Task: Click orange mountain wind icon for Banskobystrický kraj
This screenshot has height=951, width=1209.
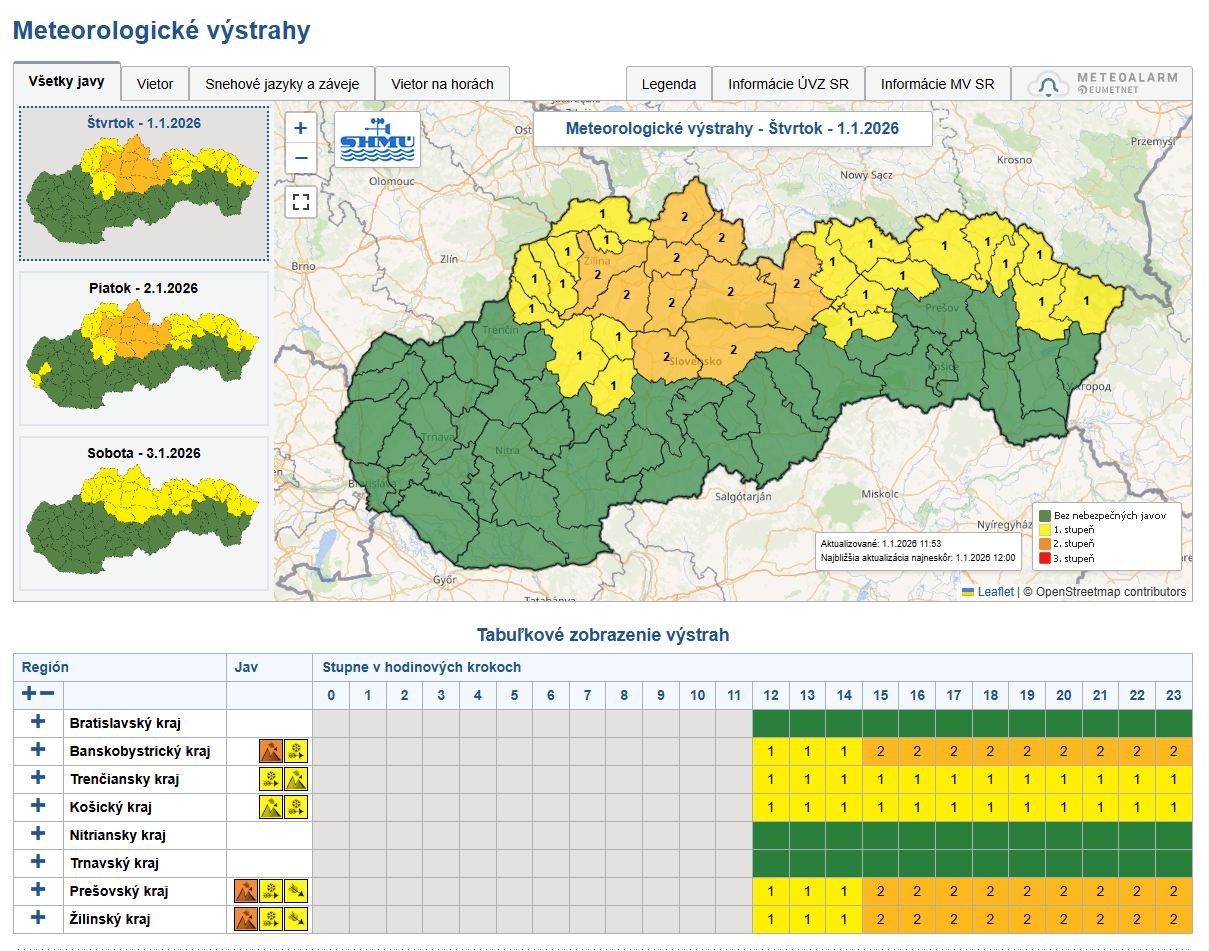Action: [271, 751]
